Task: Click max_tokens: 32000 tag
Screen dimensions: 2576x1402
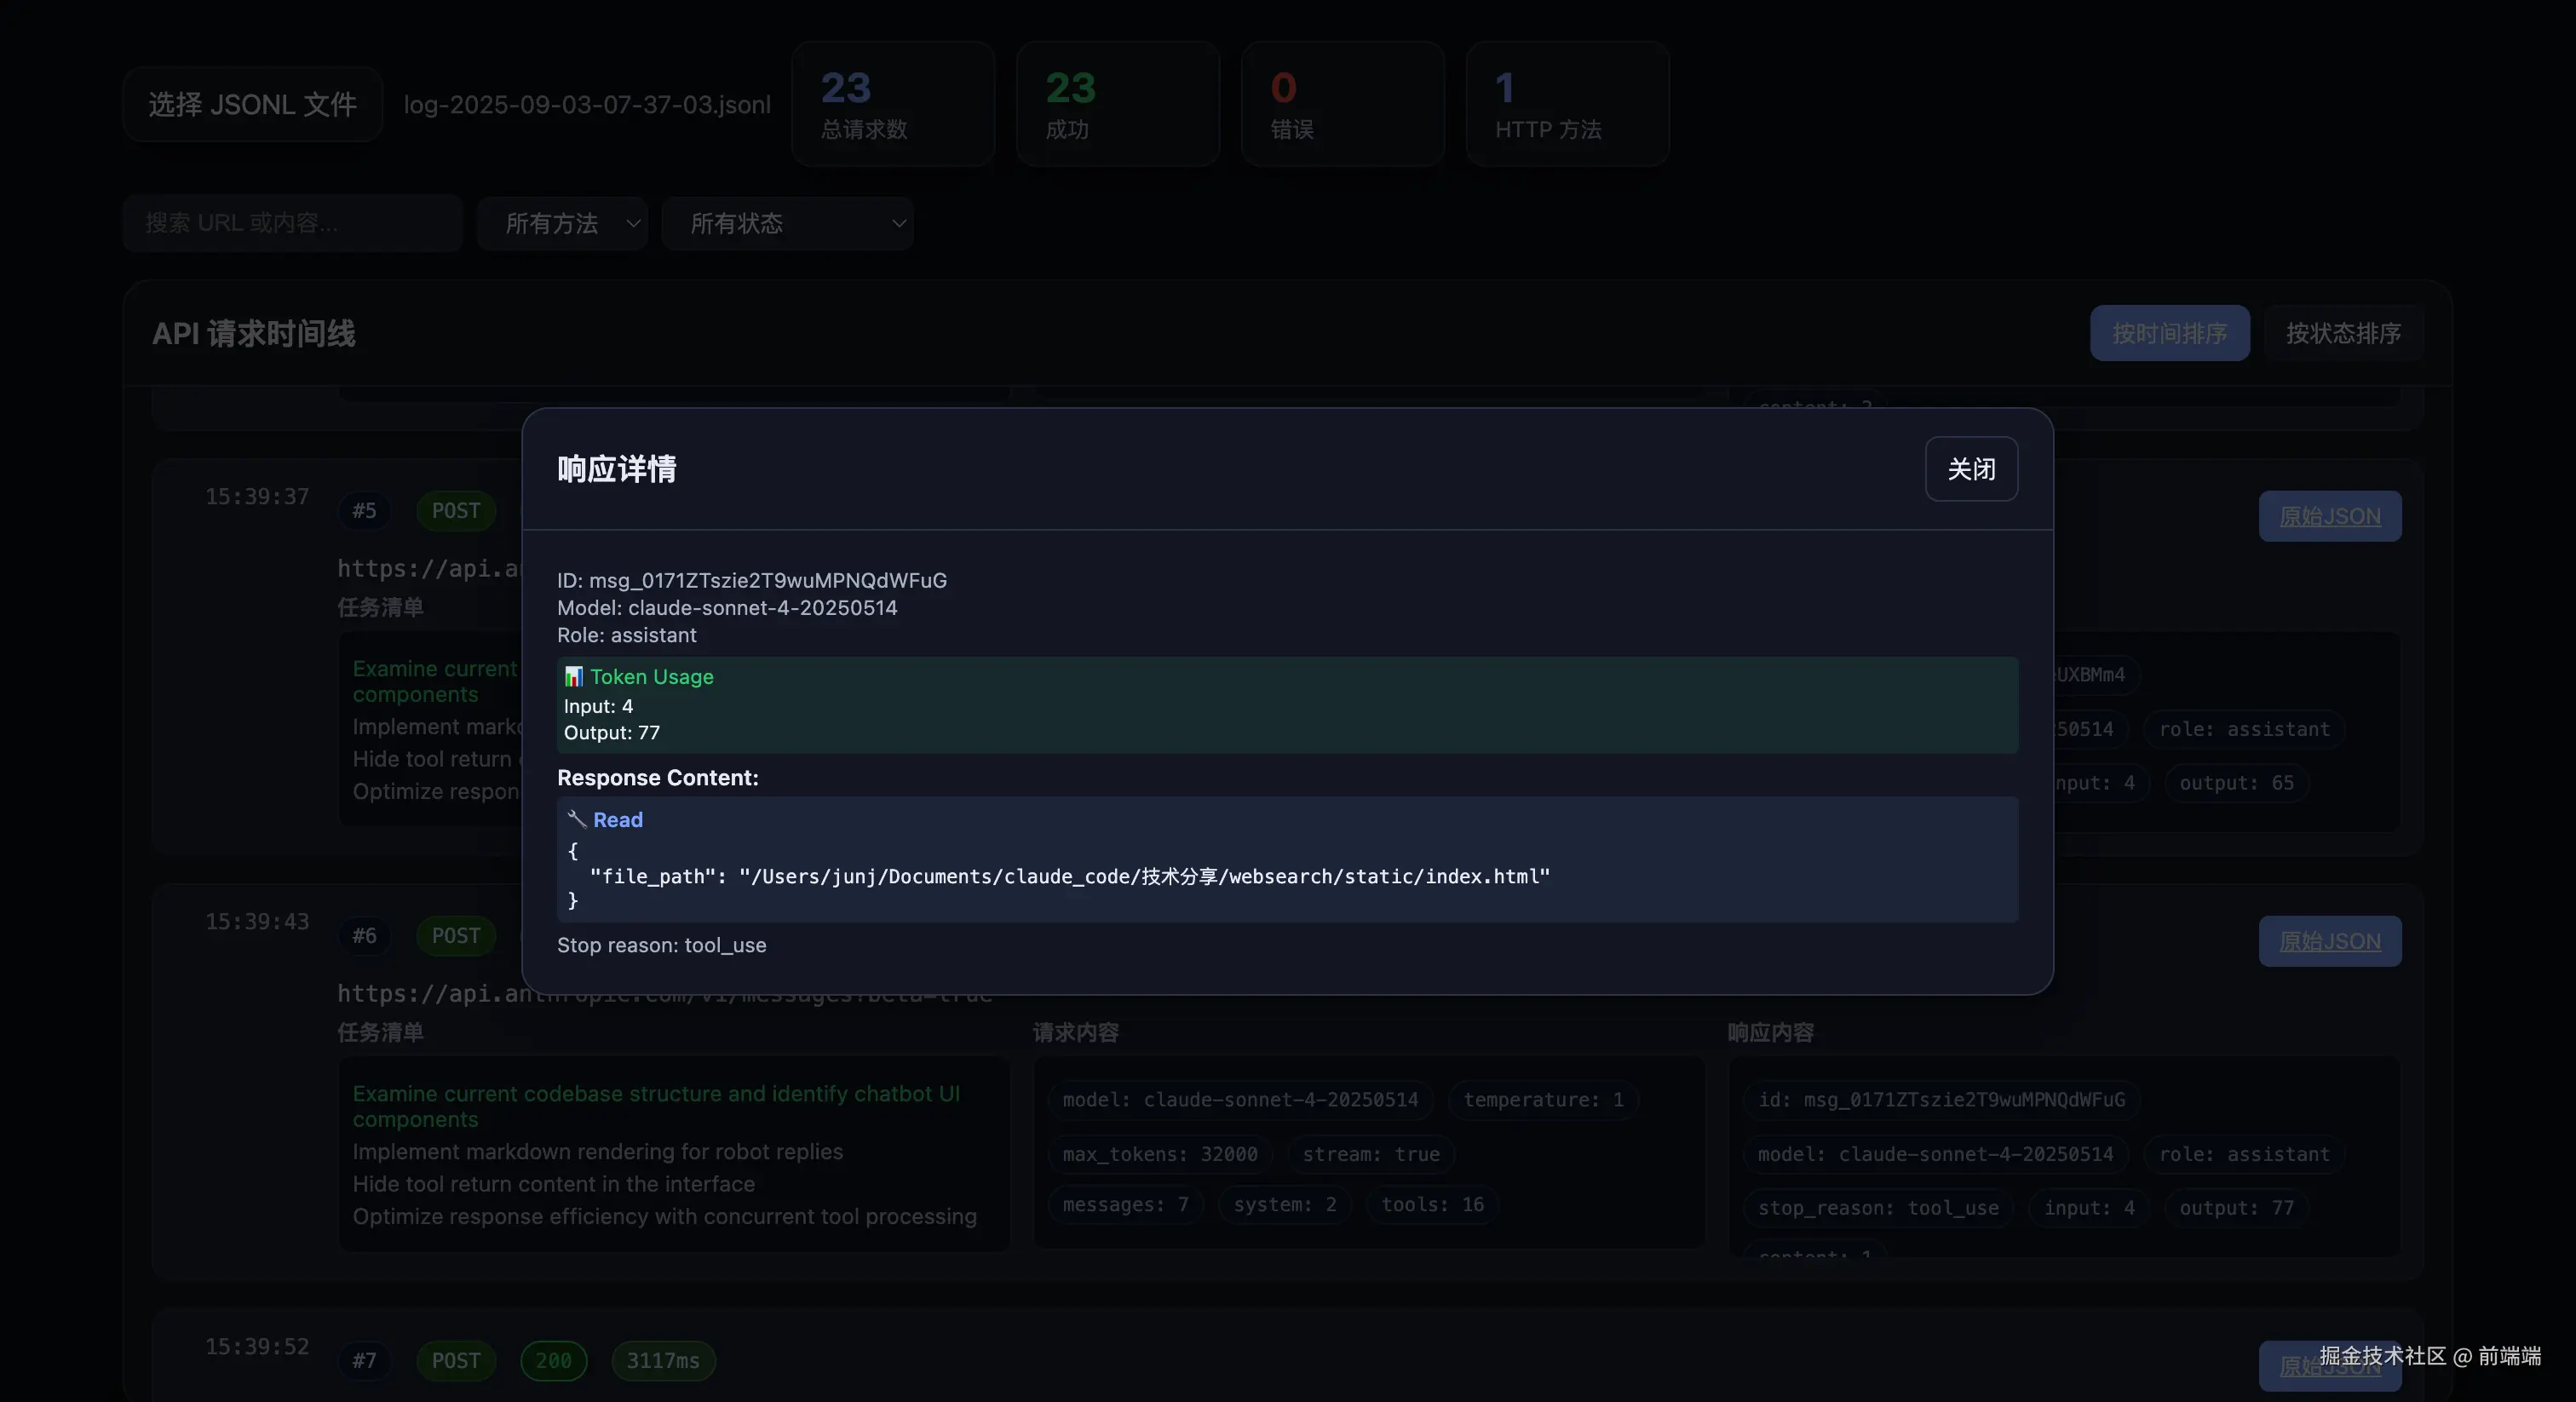Action: [x=1160, y=1154]
